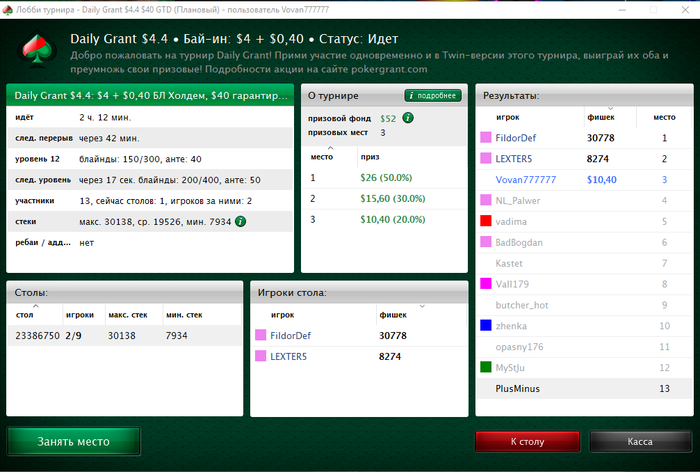The image size is (700, 472).
Task: Close the tournament lobby window
Action: pos(685,9)
